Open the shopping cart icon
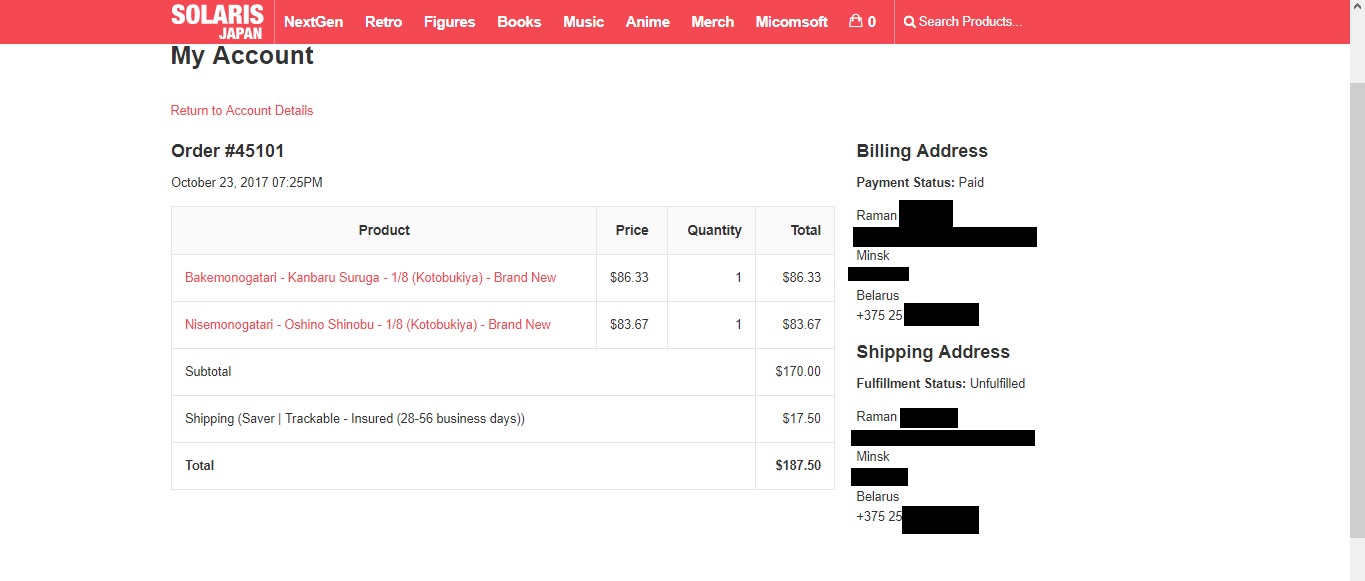The width and height of the screenshot is (1365, 581). coord(856,21)
